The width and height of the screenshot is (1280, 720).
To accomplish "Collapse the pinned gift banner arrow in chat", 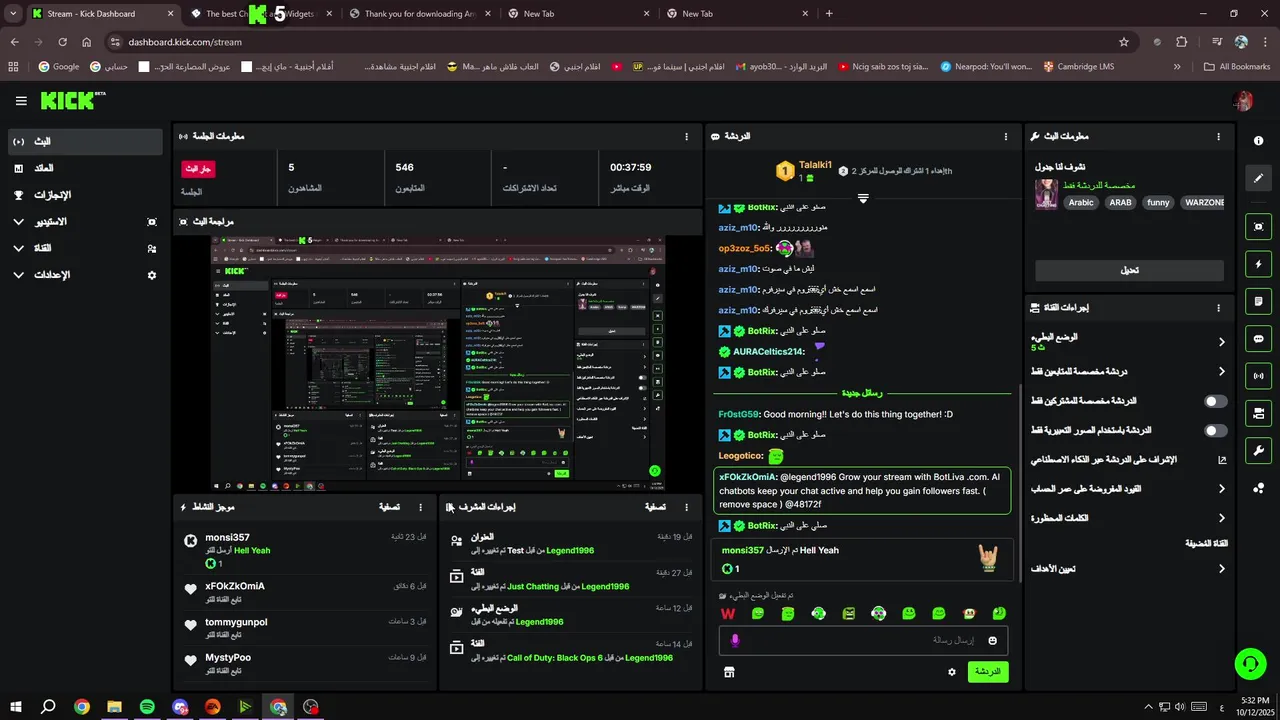I will tap(863, 198).
